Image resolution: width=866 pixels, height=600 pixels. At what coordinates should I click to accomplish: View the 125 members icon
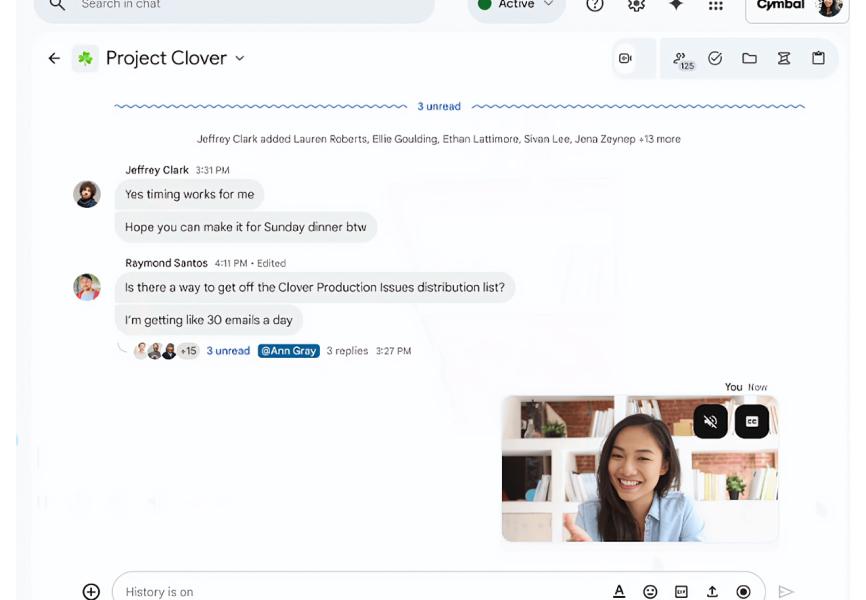click(x=683, y=60)
